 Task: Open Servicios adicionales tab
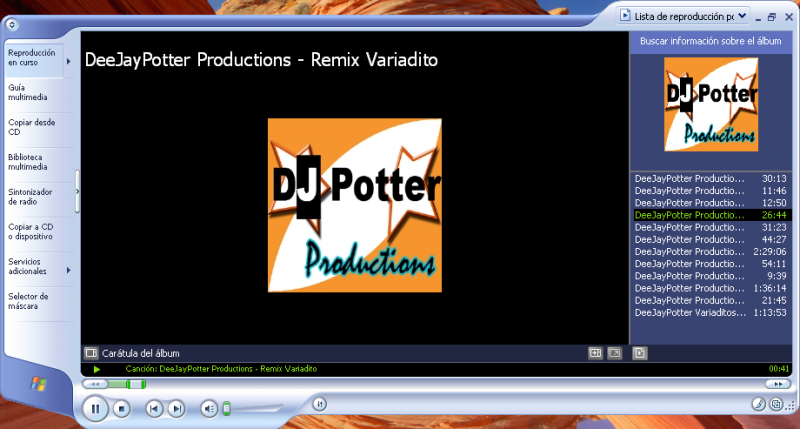point(34,266)
